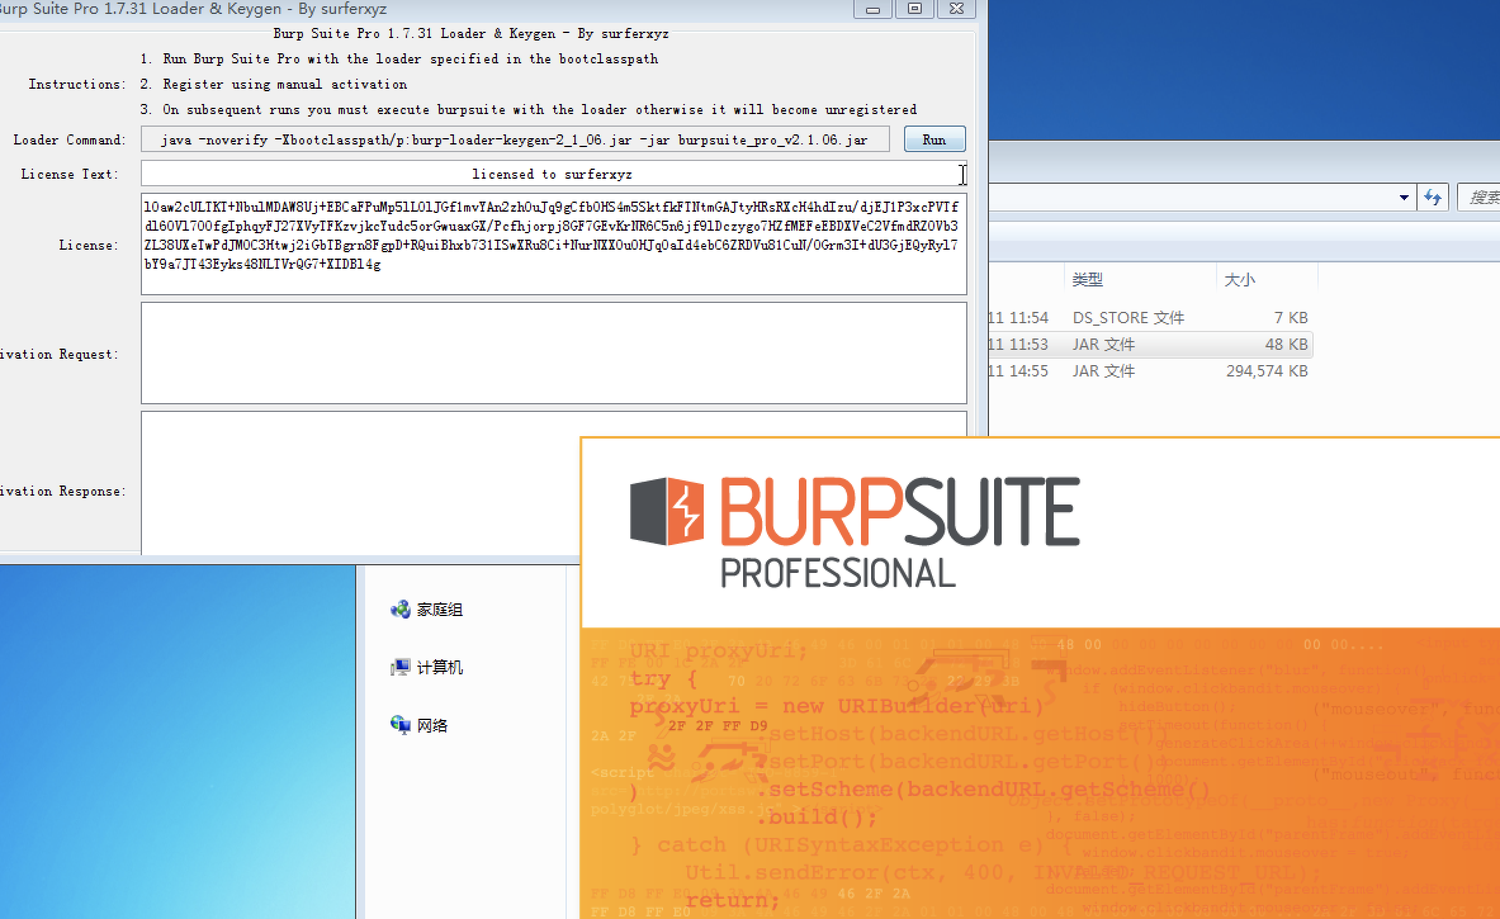Select the 294,574 KB JAR 文件 row

coord(1149,370)
